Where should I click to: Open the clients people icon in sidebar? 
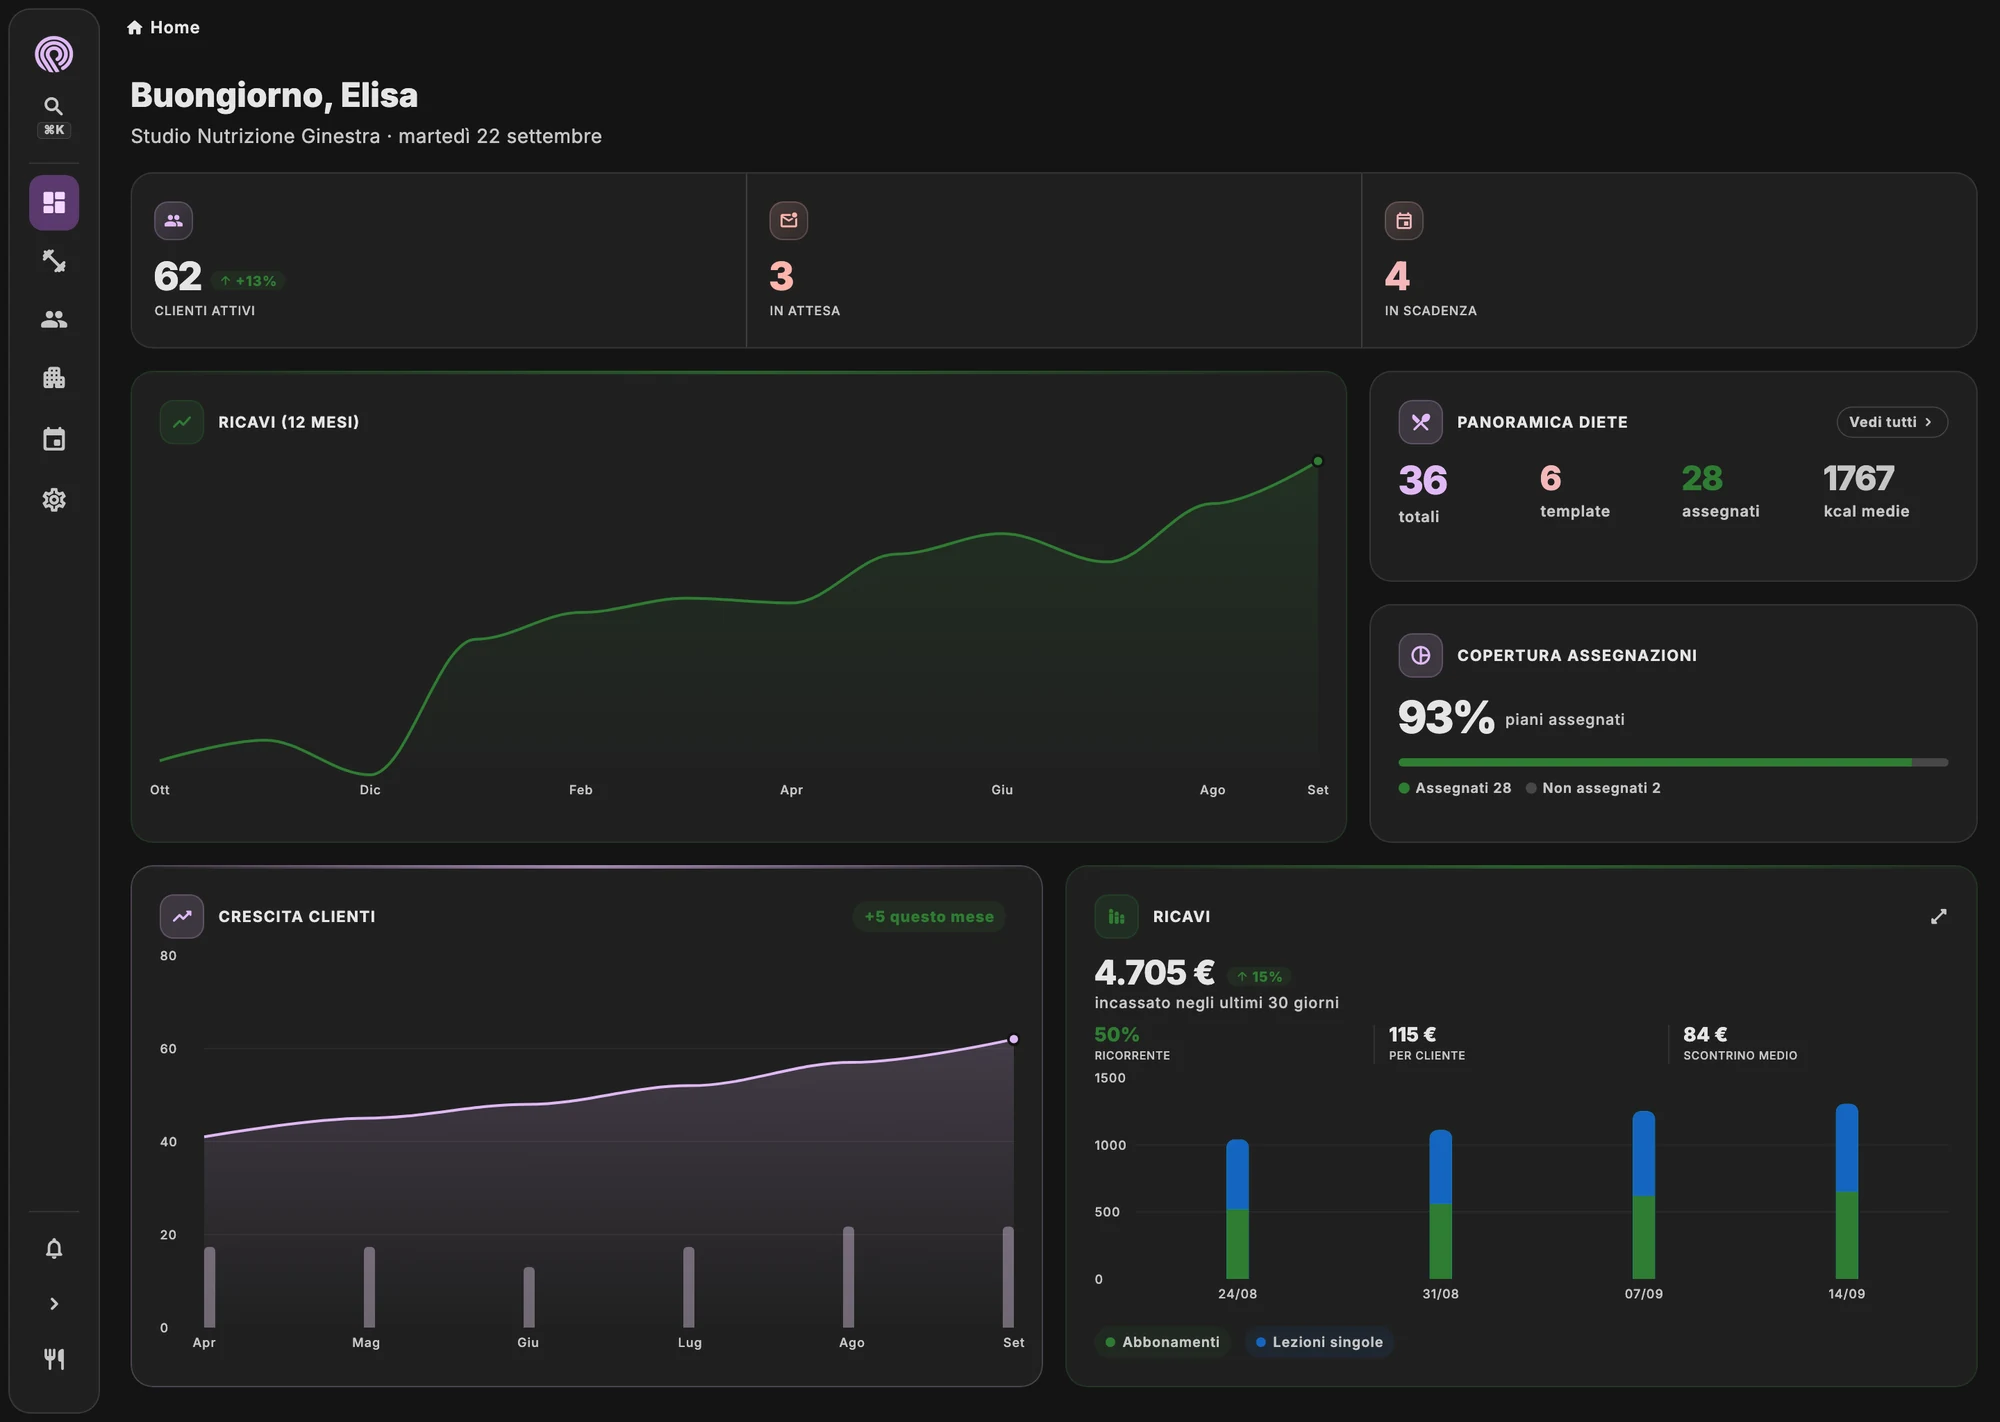point(54,319)
